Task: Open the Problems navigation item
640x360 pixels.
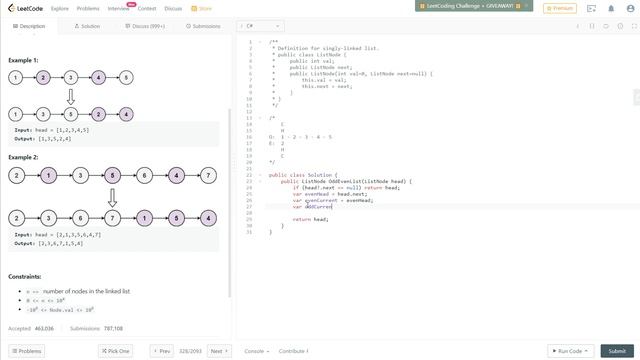Action: click(x=88, y=9)
